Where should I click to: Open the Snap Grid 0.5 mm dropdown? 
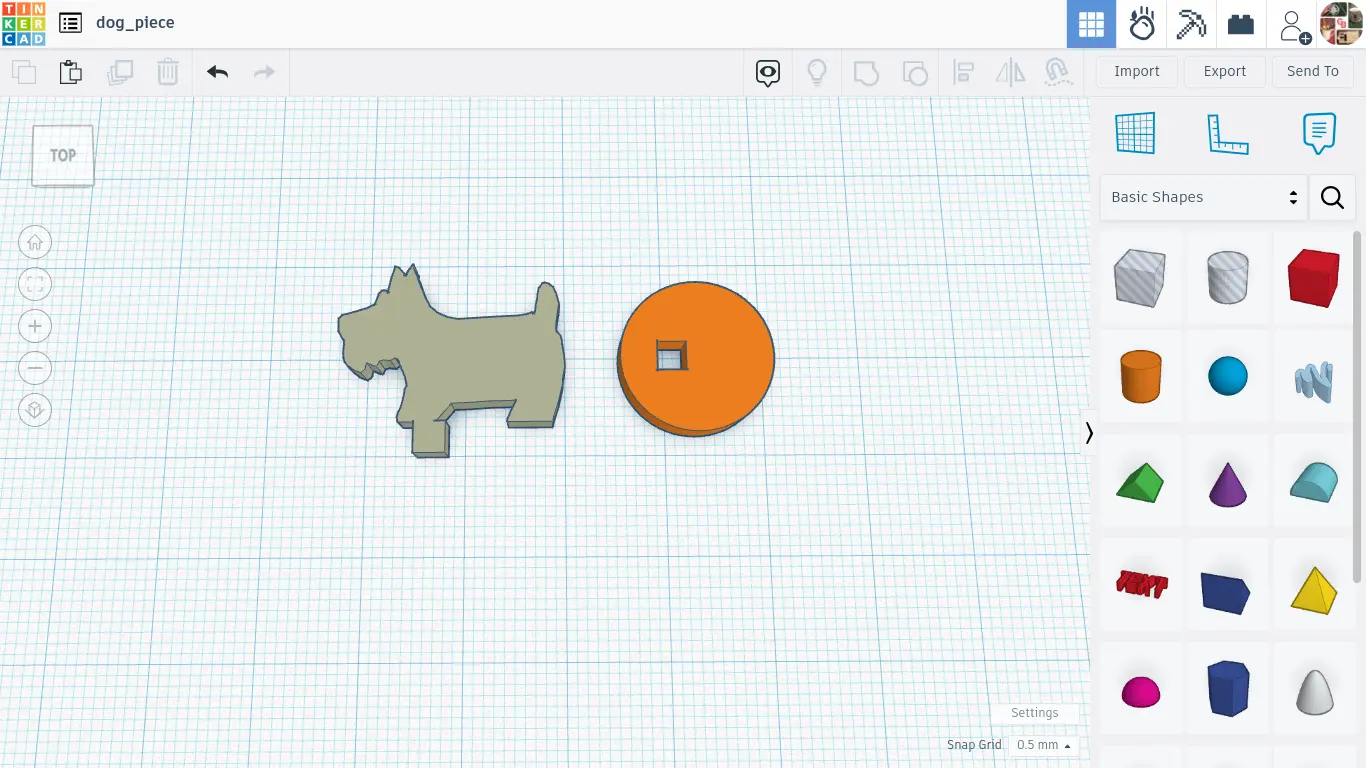[1043, 745]
